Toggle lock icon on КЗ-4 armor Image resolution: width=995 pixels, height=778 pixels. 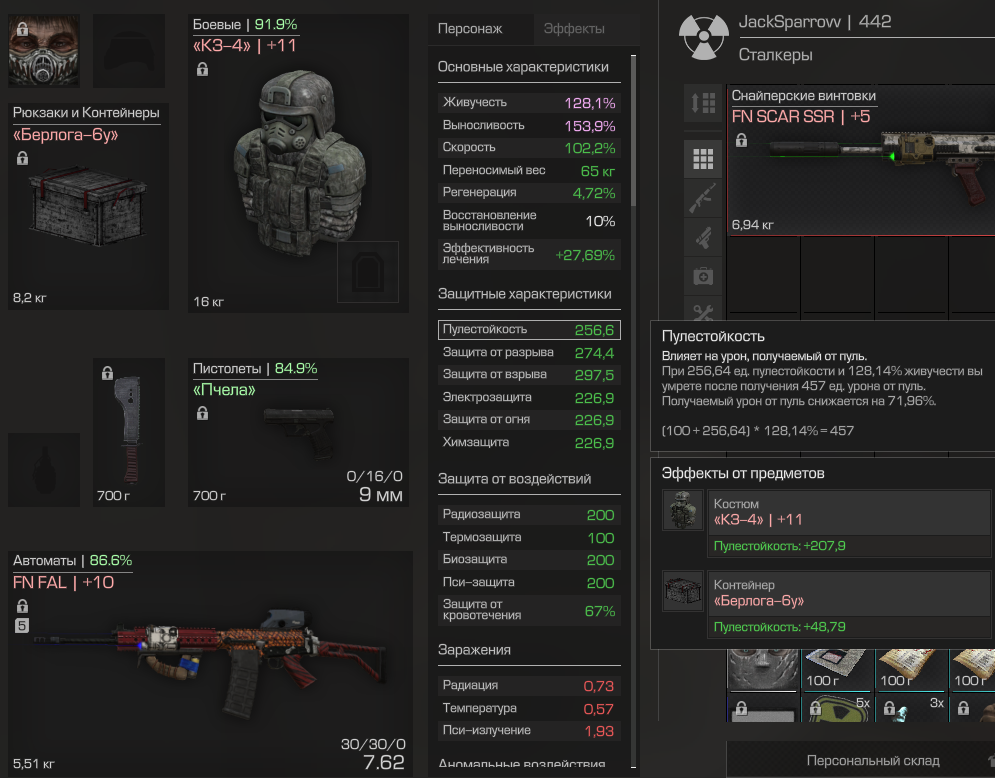(x=202, y=69)
